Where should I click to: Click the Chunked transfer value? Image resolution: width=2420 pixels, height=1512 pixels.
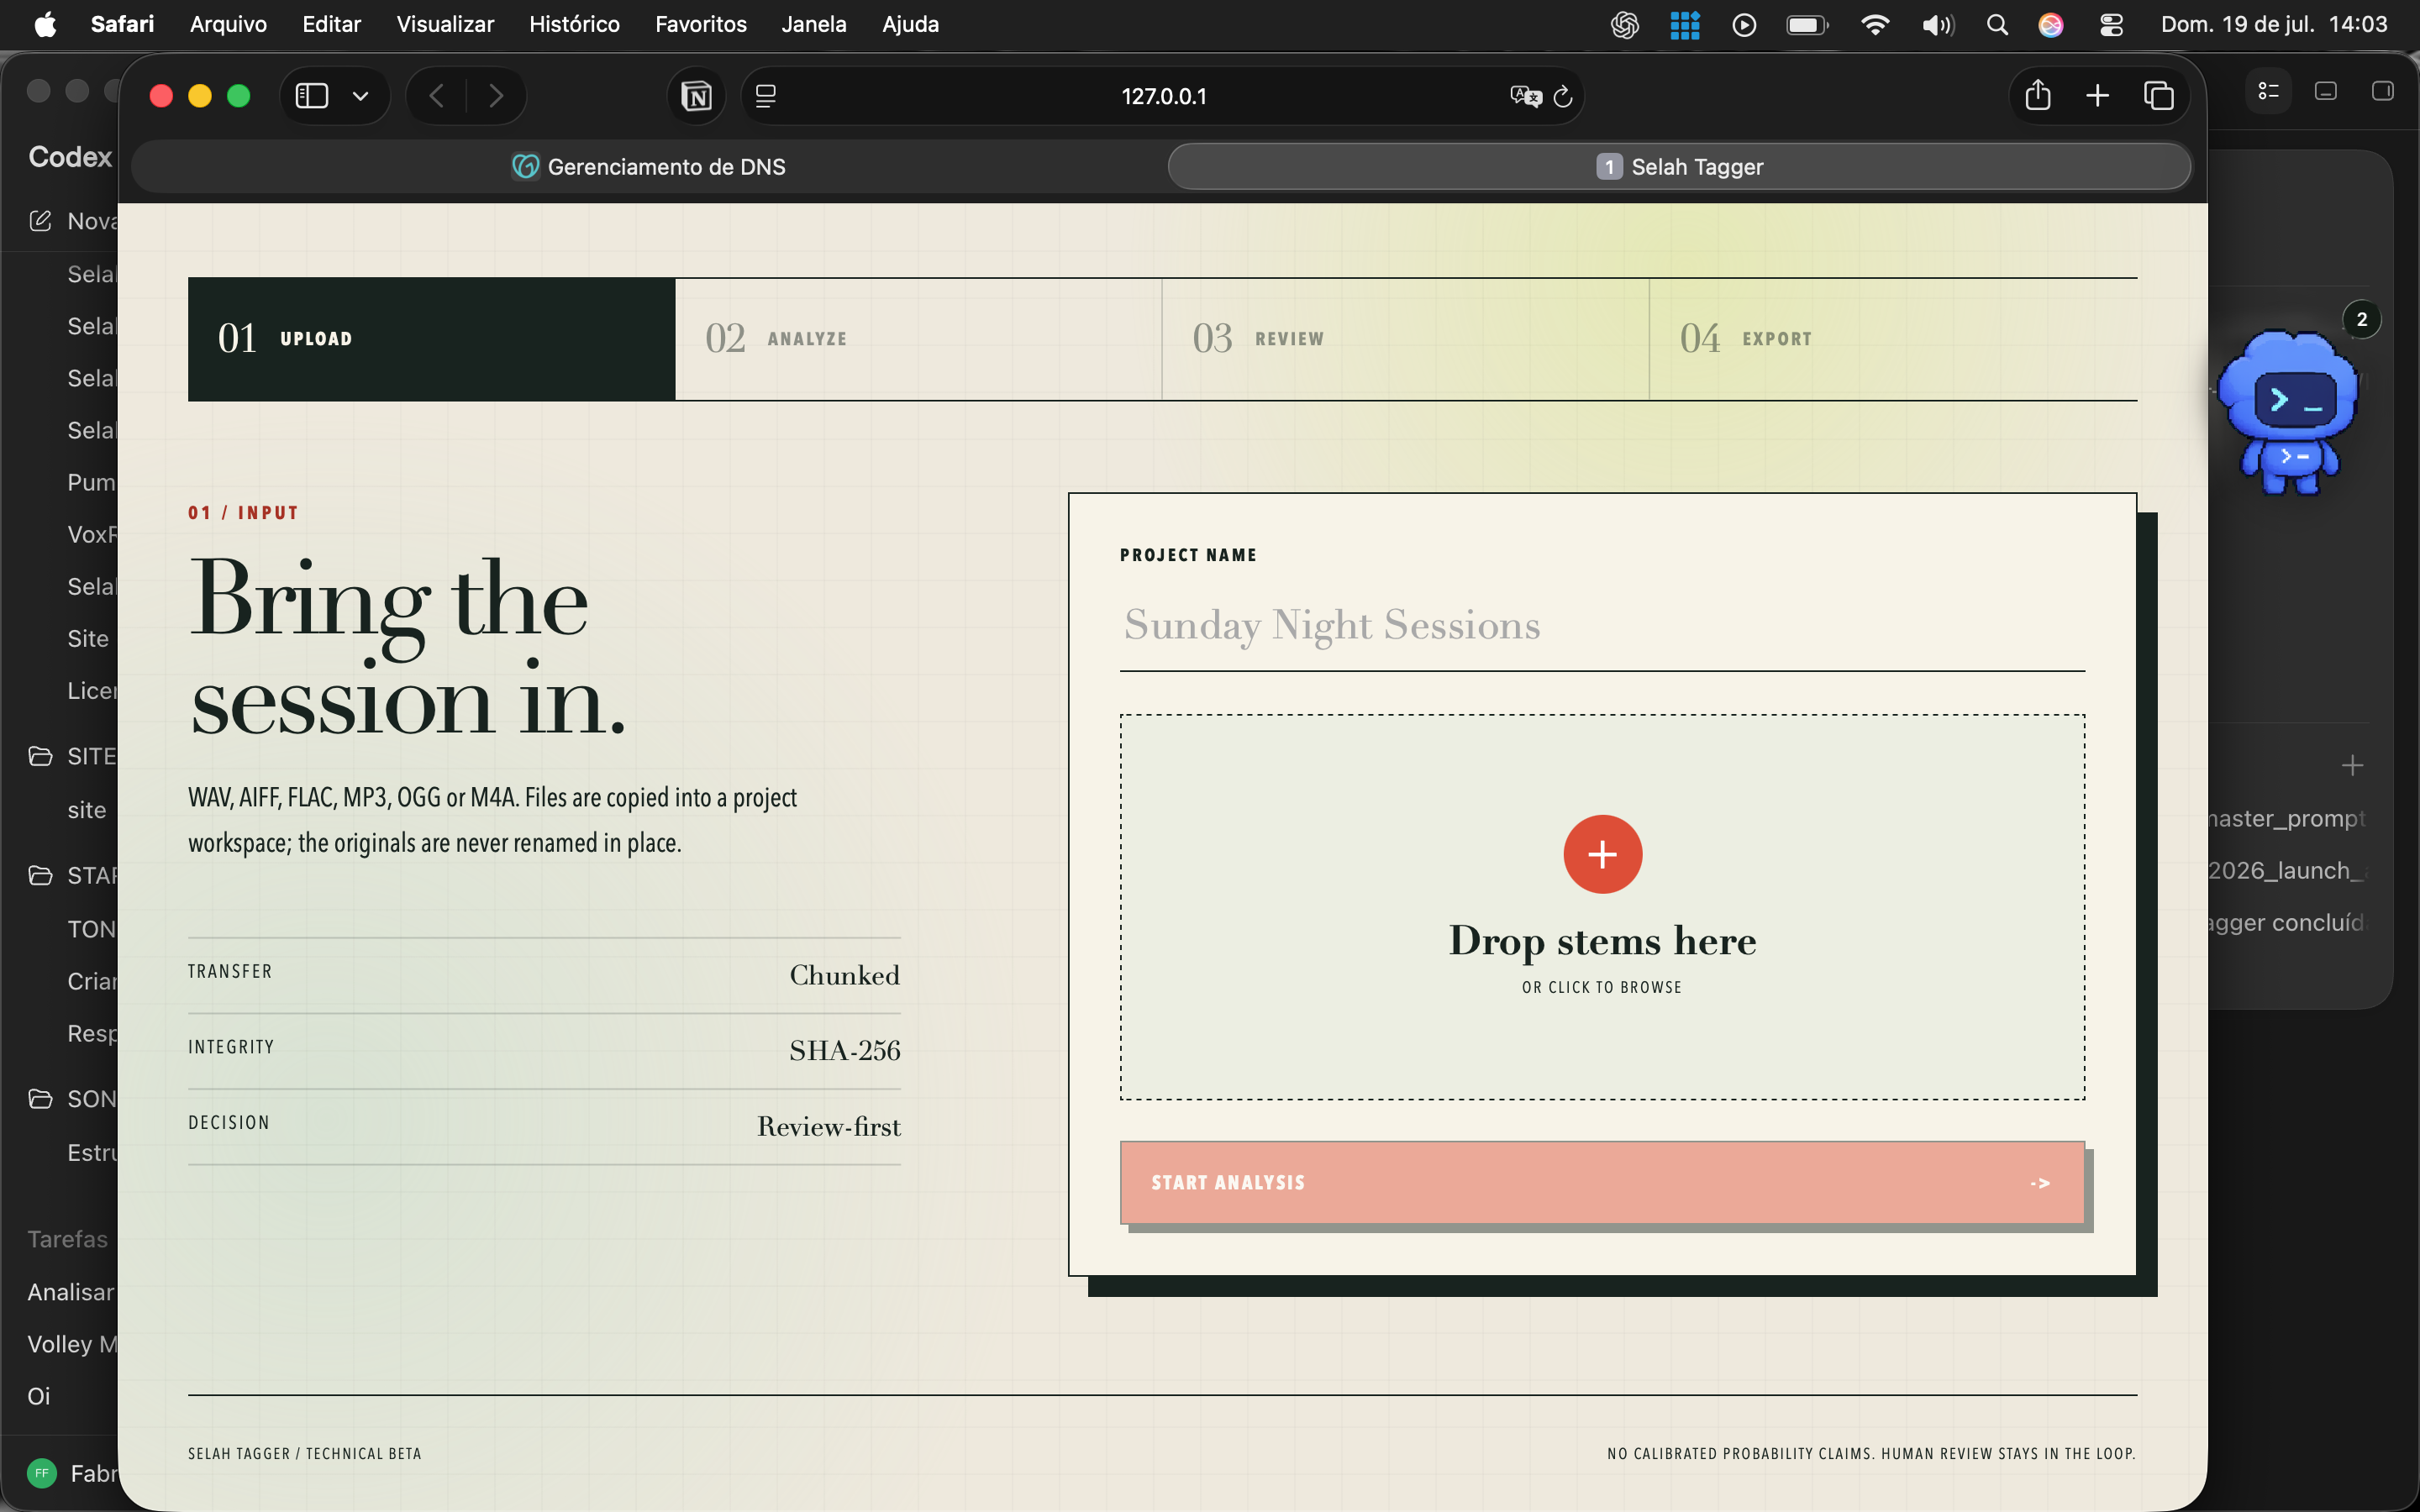click(844, 975)
